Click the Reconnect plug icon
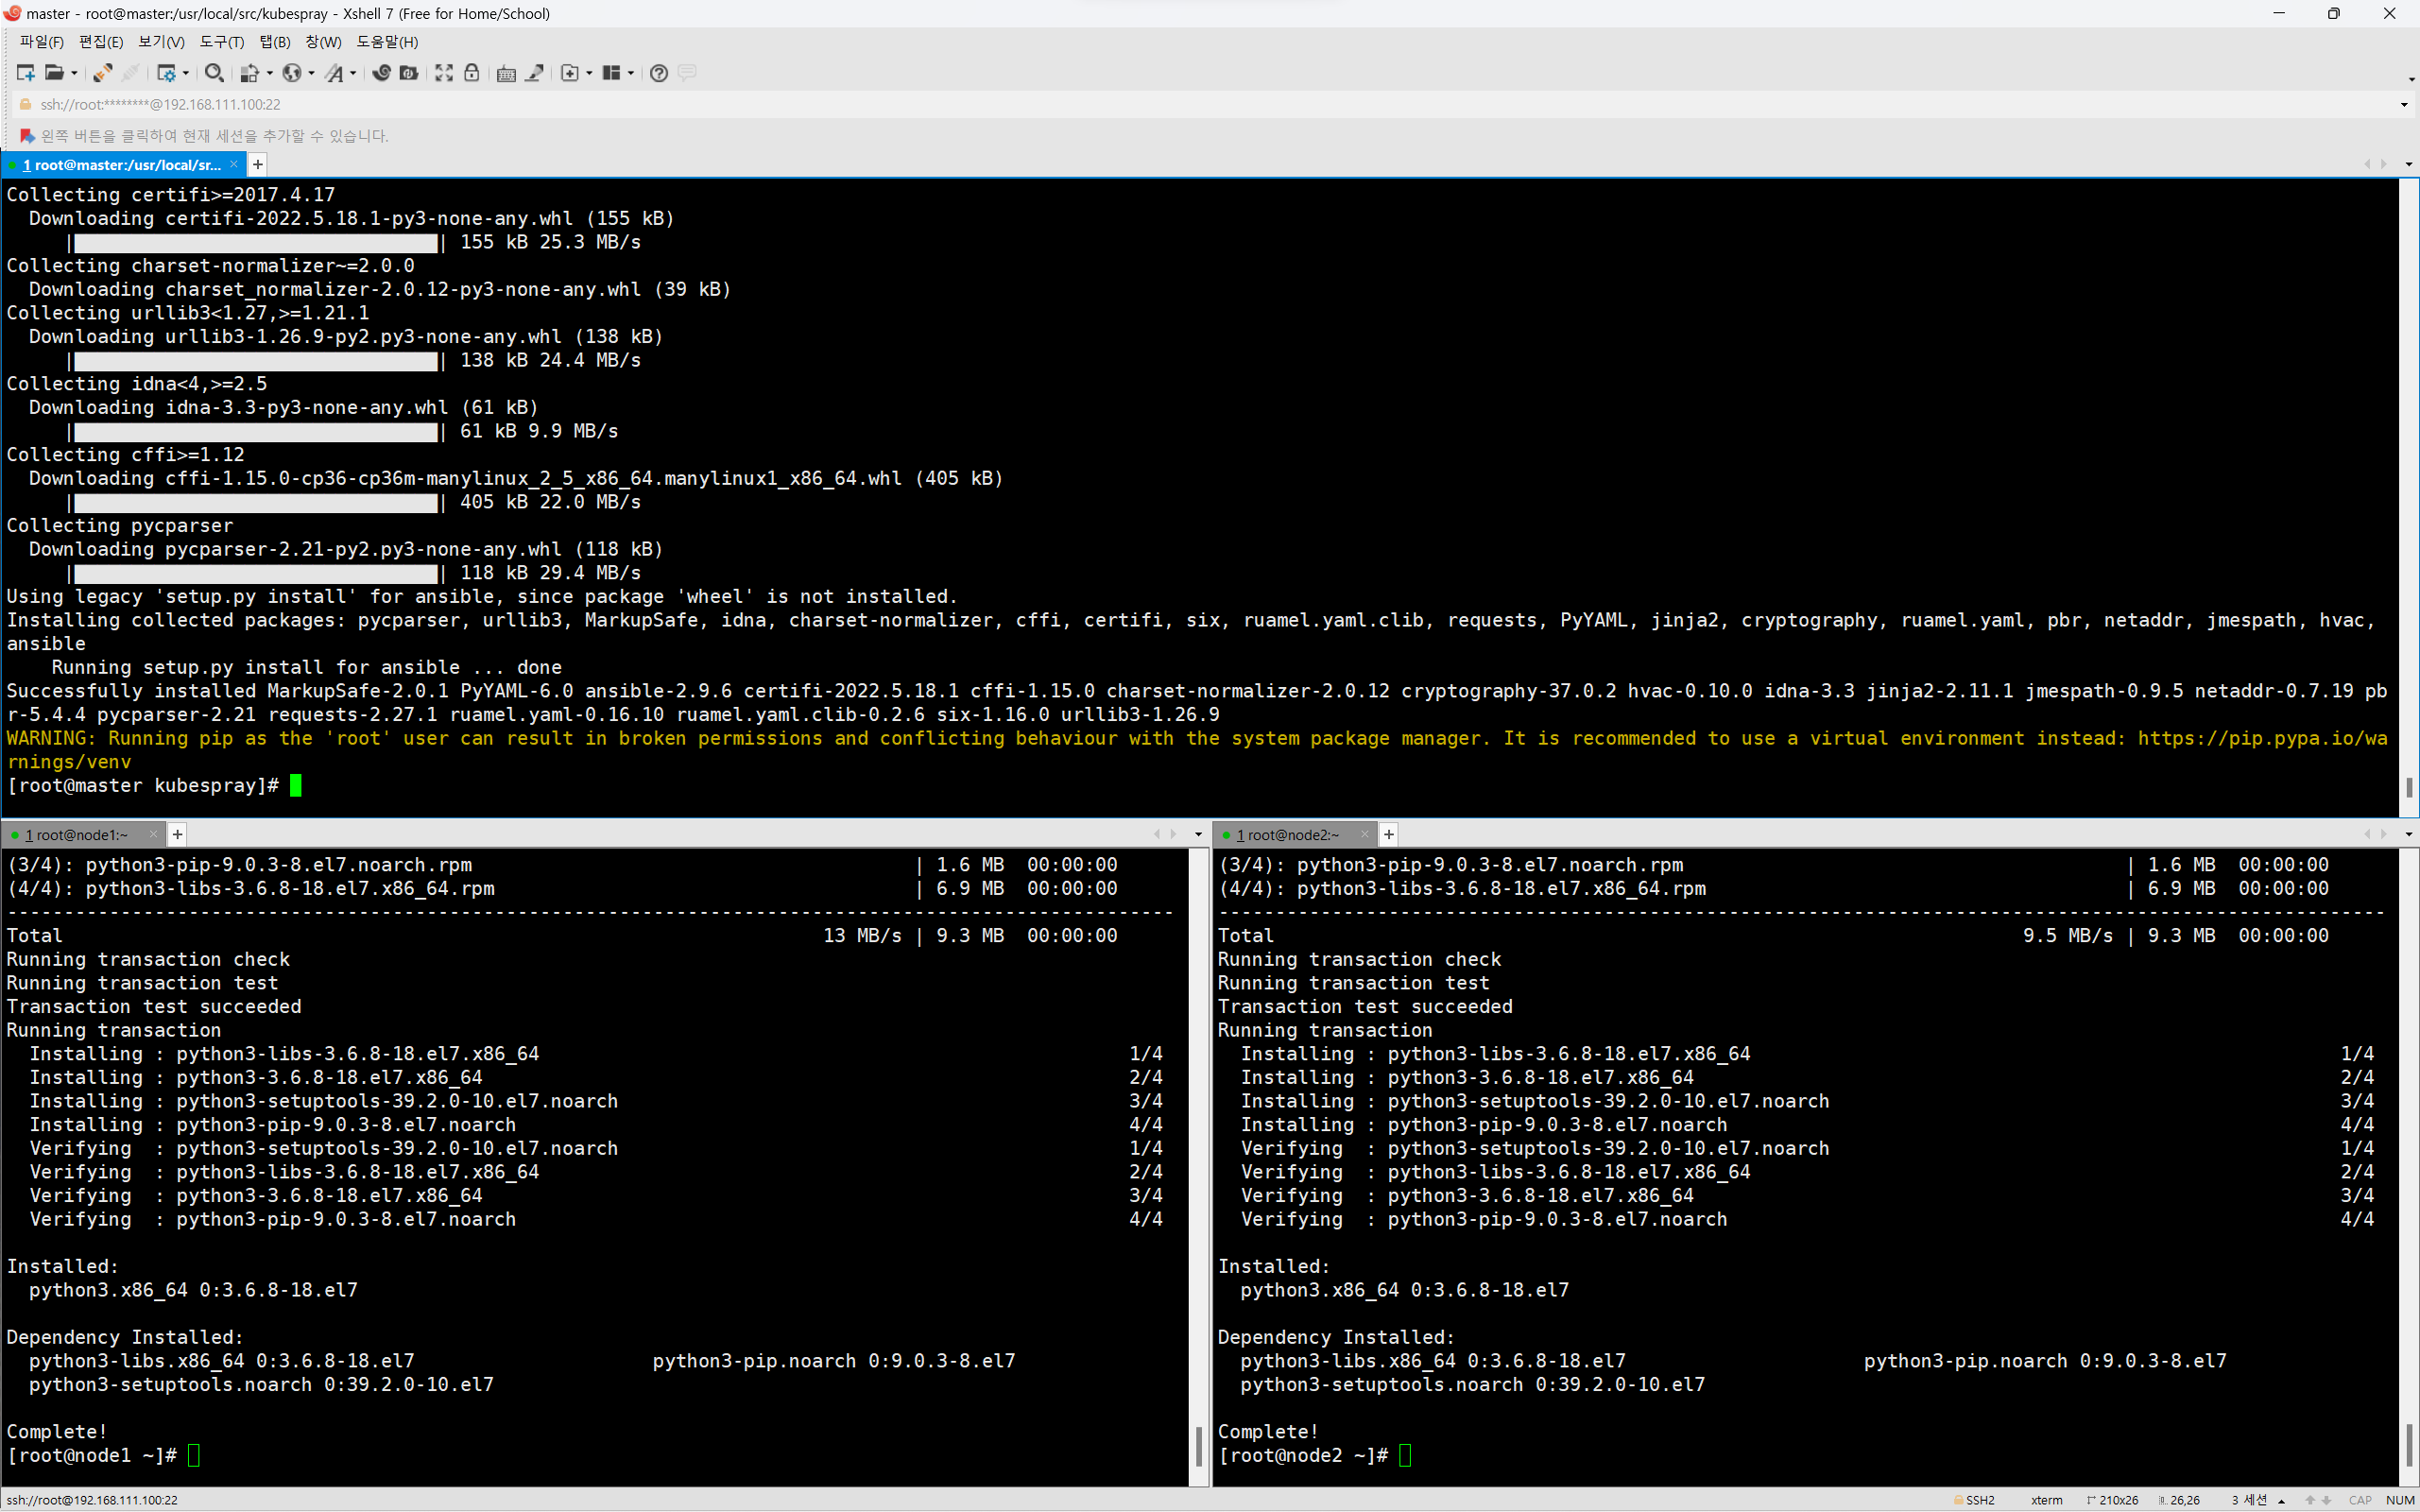The width and height of the screenshot is (2420, 1512). (x=102, y=73)
